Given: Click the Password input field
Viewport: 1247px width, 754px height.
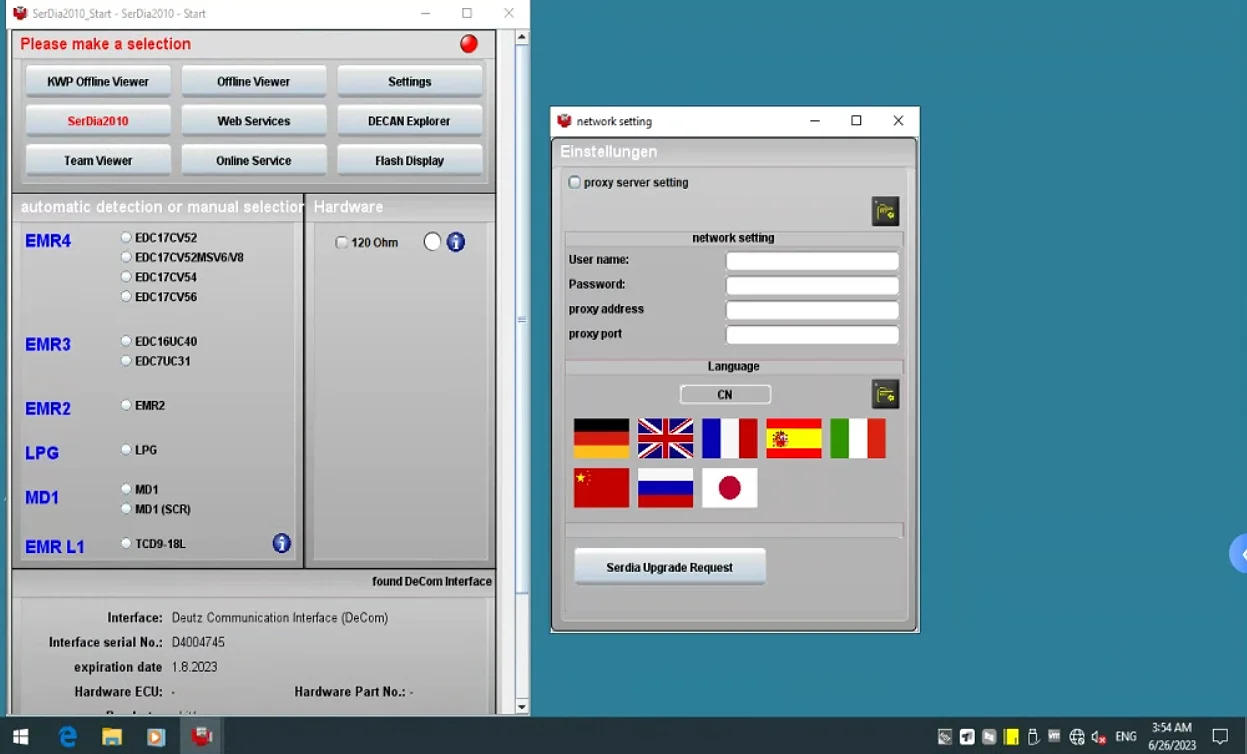Looking at the screenshot, I should [x=812, y=286].
